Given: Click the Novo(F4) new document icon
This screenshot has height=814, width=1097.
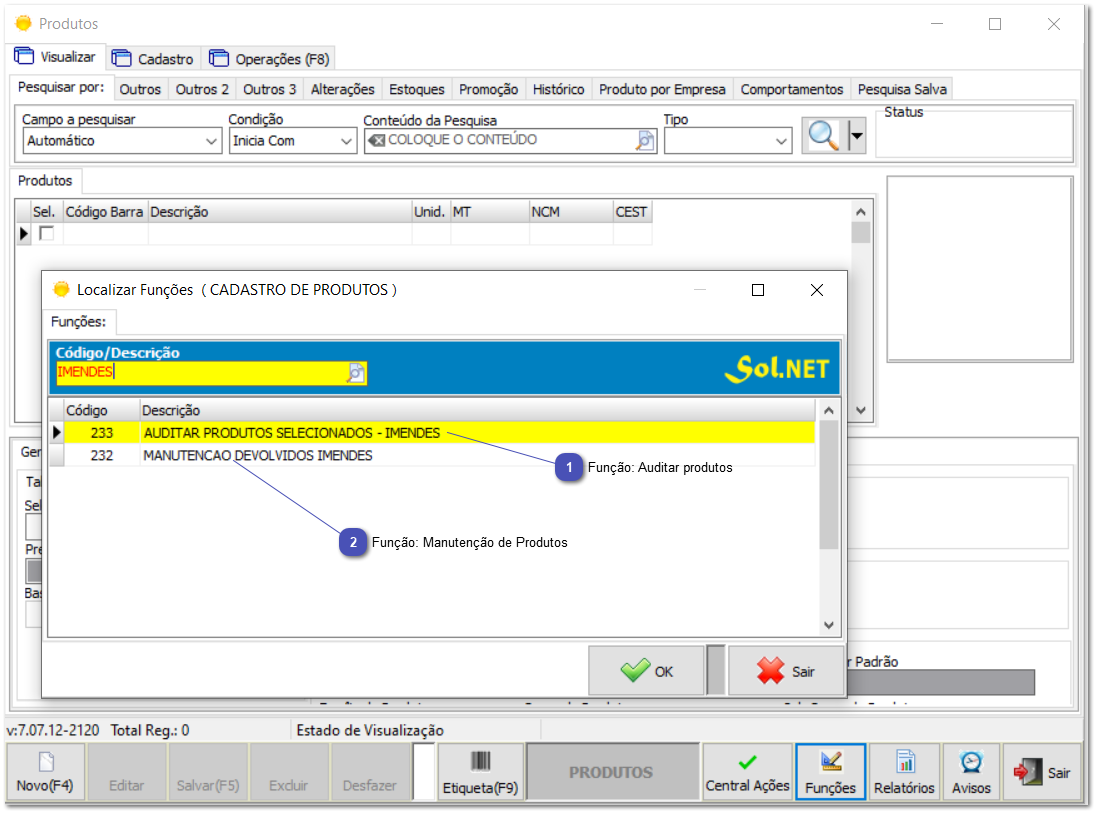Looking at the screenshot, I should (45, 763).
